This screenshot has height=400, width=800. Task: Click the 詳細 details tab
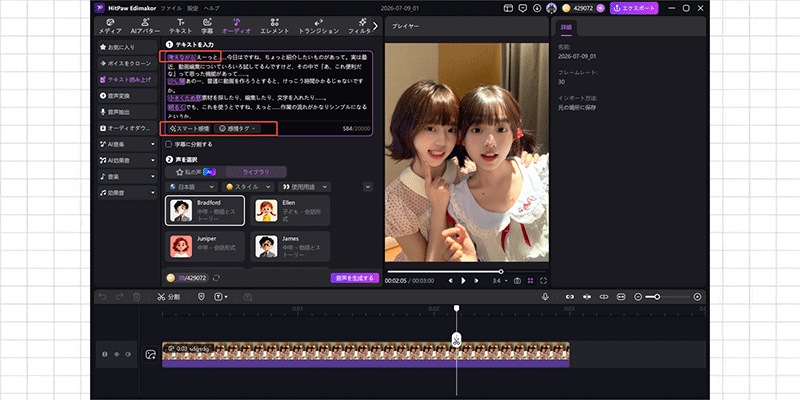(566, 27)
